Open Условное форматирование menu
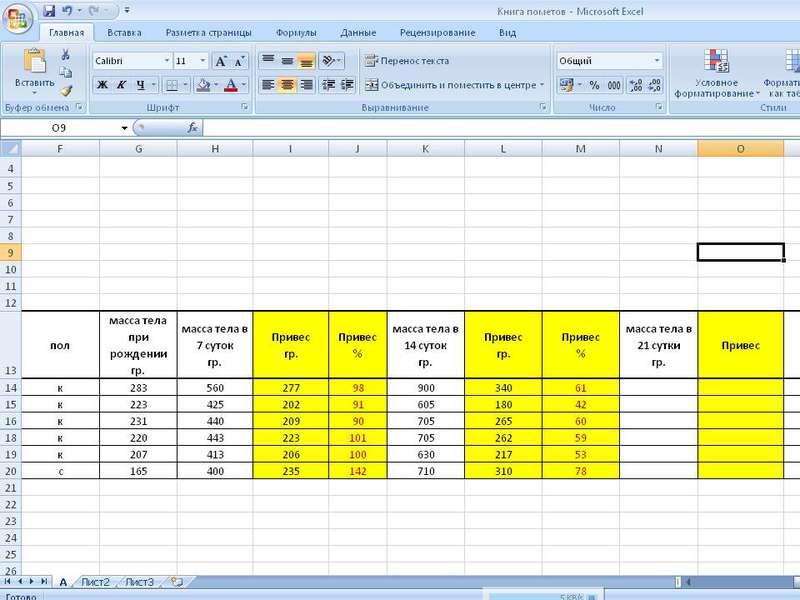The image size is (800, 600). point(716,74)
